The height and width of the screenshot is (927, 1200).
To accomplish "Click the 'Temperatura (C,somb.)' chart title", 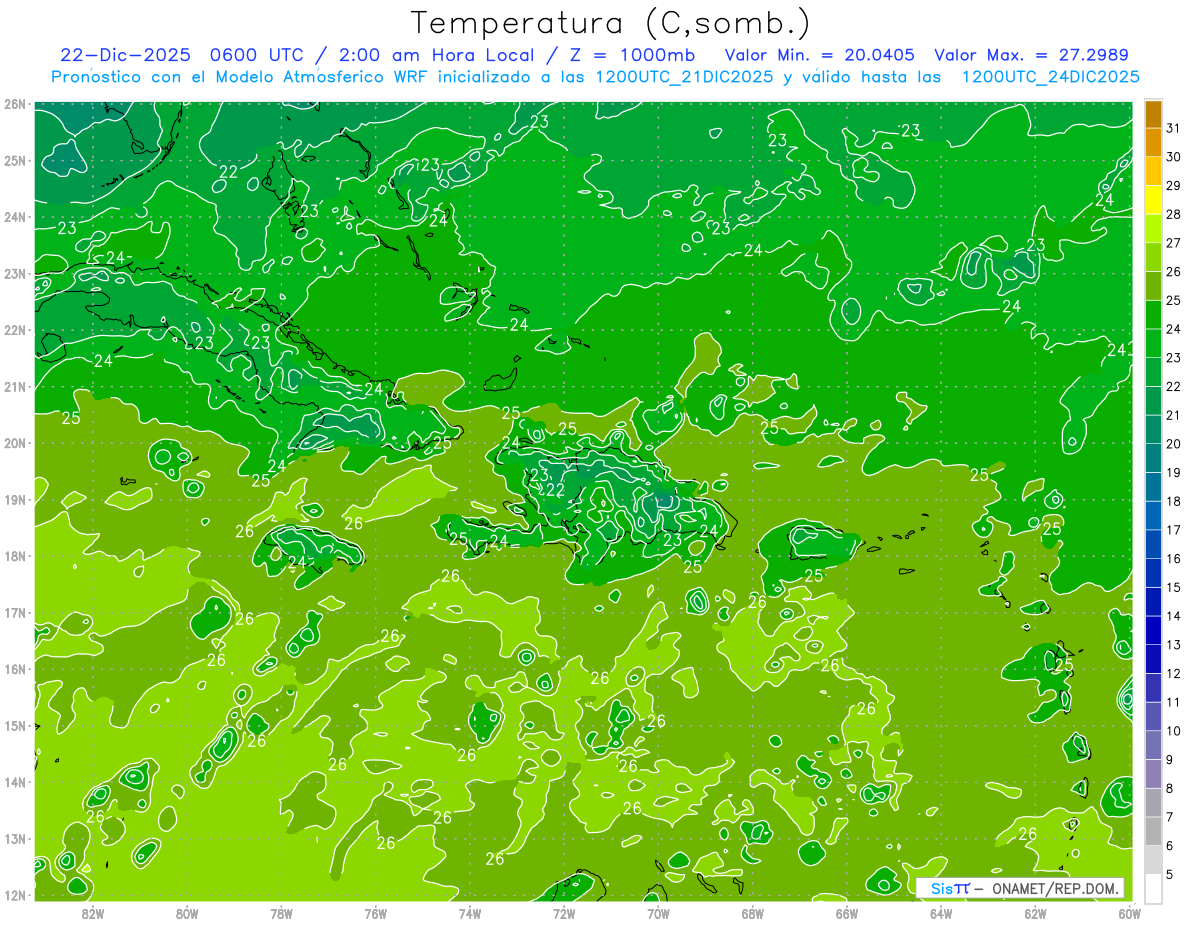I will point(611,23).
